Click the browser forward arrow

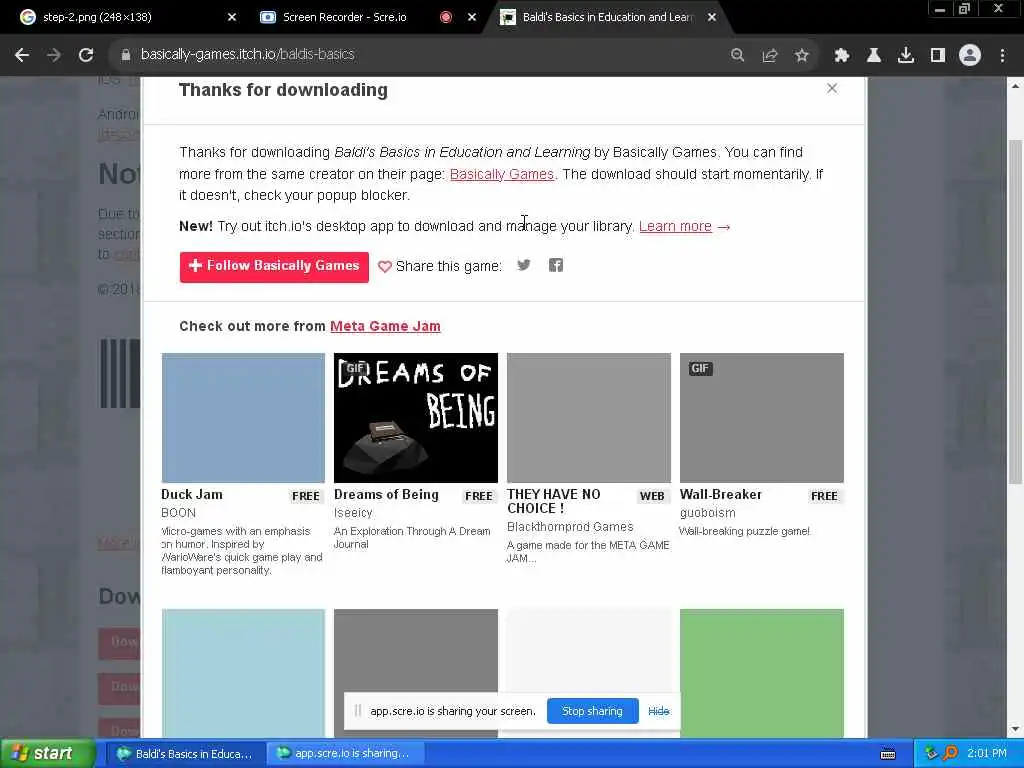[x=54, y=55]
